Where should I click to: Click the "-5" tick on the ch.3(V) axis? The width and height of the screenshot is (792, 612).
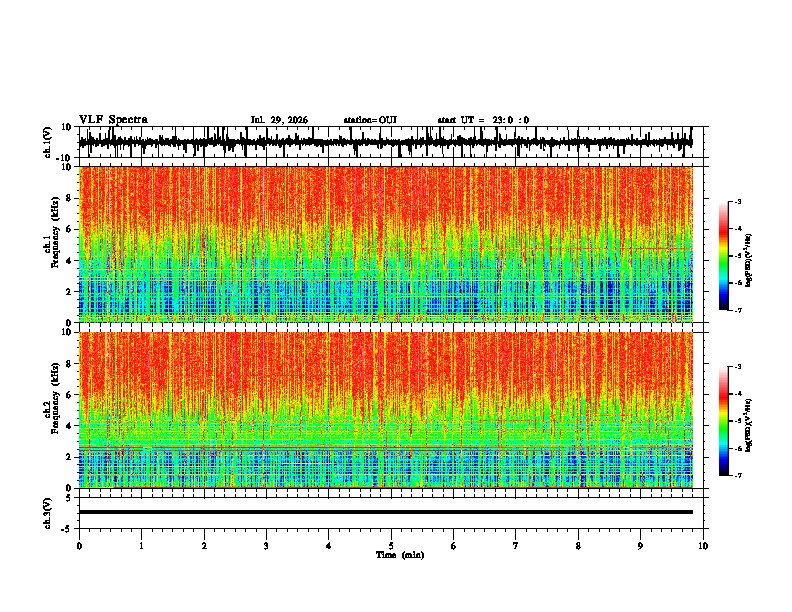click(x=68, y=529)
